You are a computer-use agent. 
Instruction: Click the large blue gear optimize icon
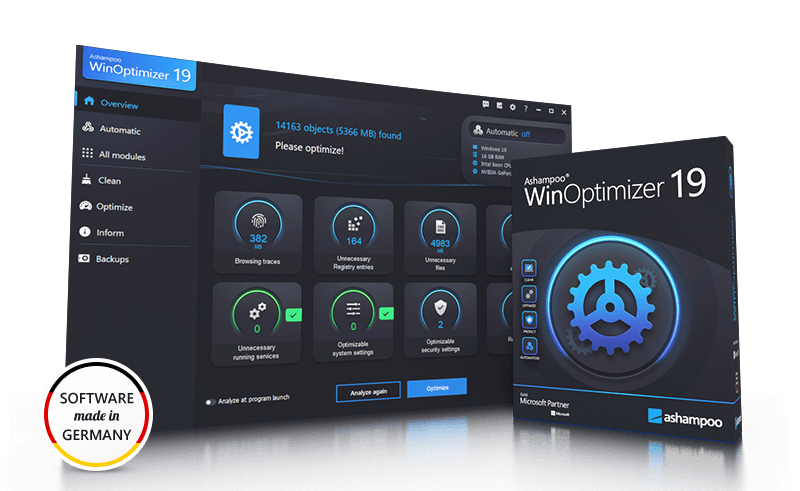click(241, 132)
